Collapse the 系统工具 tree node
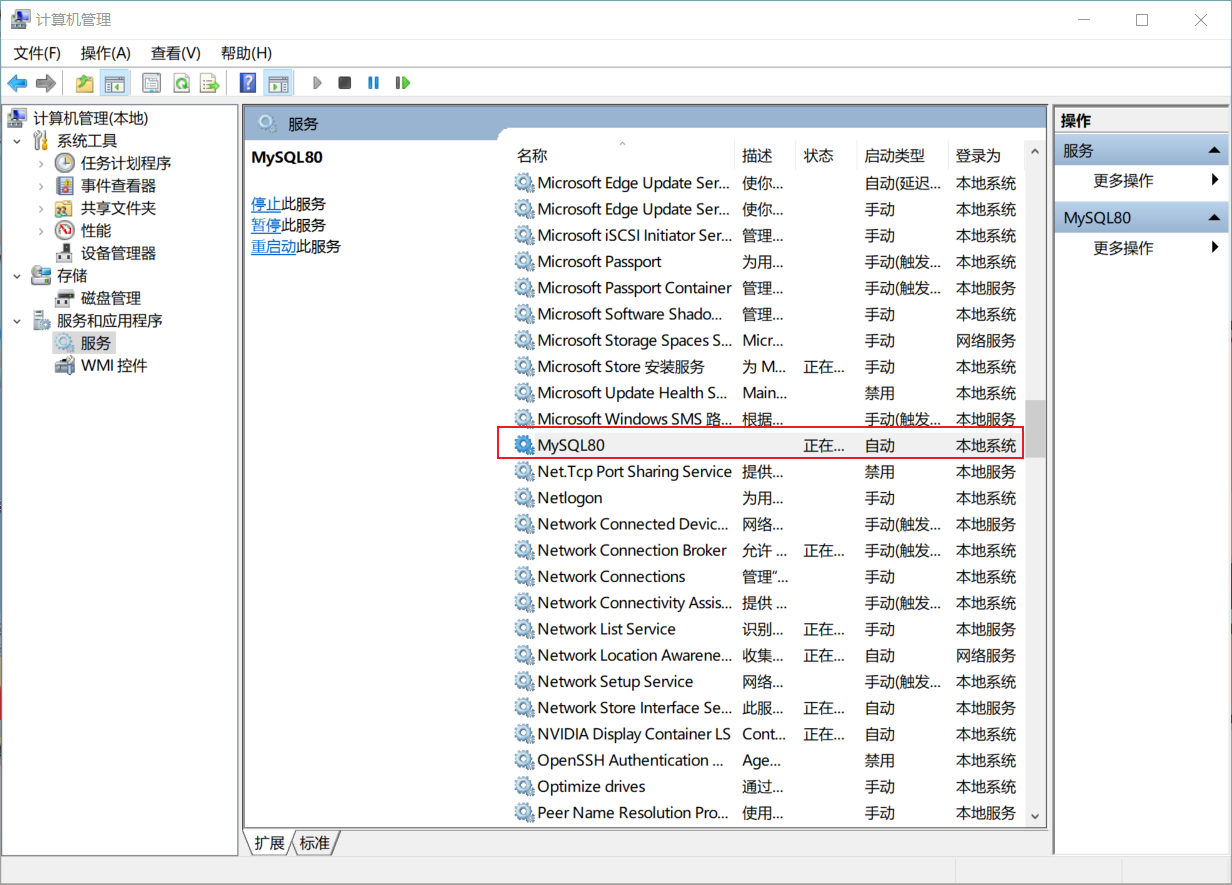Screen dimensions: 1232x885 17,141
